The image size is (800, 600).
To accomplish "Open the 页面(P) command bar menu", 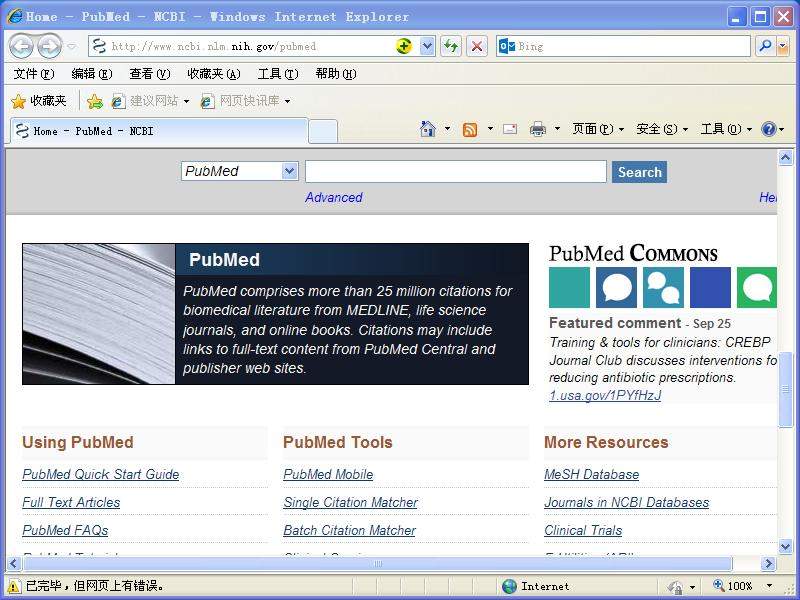I will 598,129.
